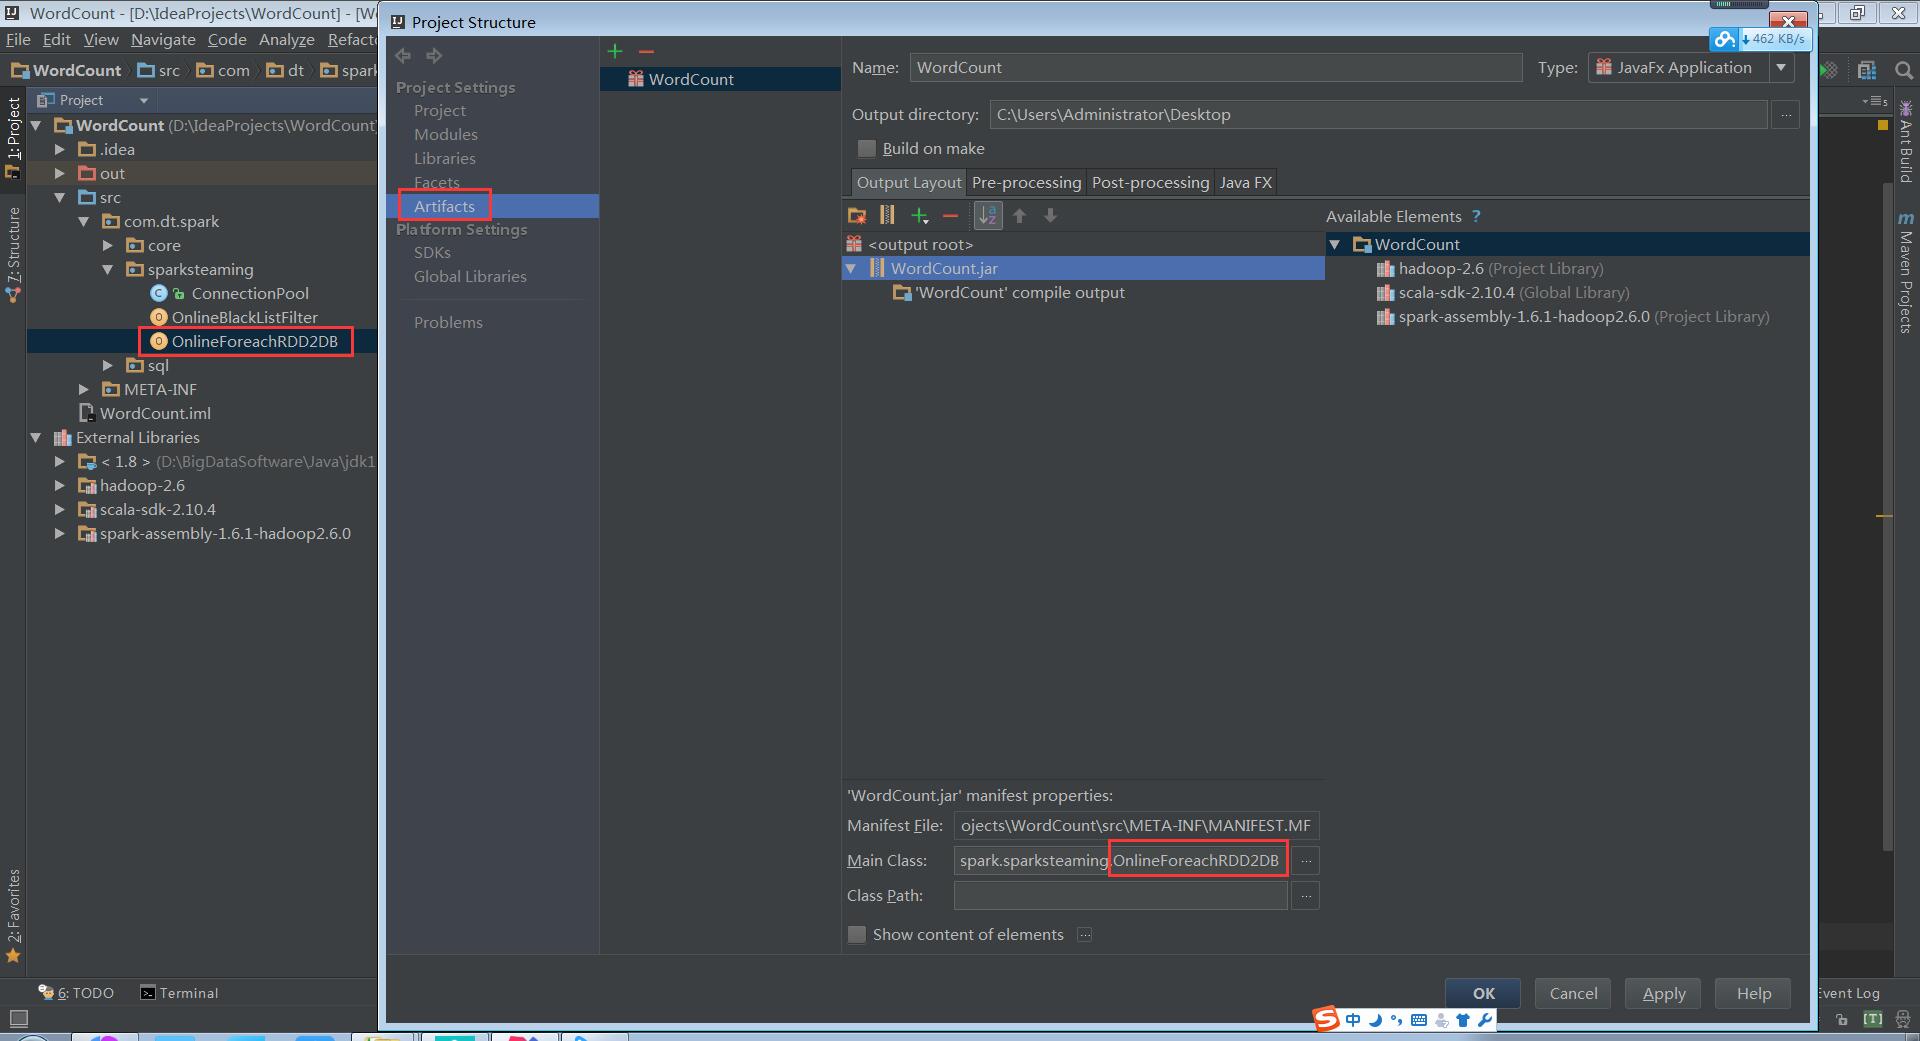
Task: Click OK button
Action: tap(1483, 994)
